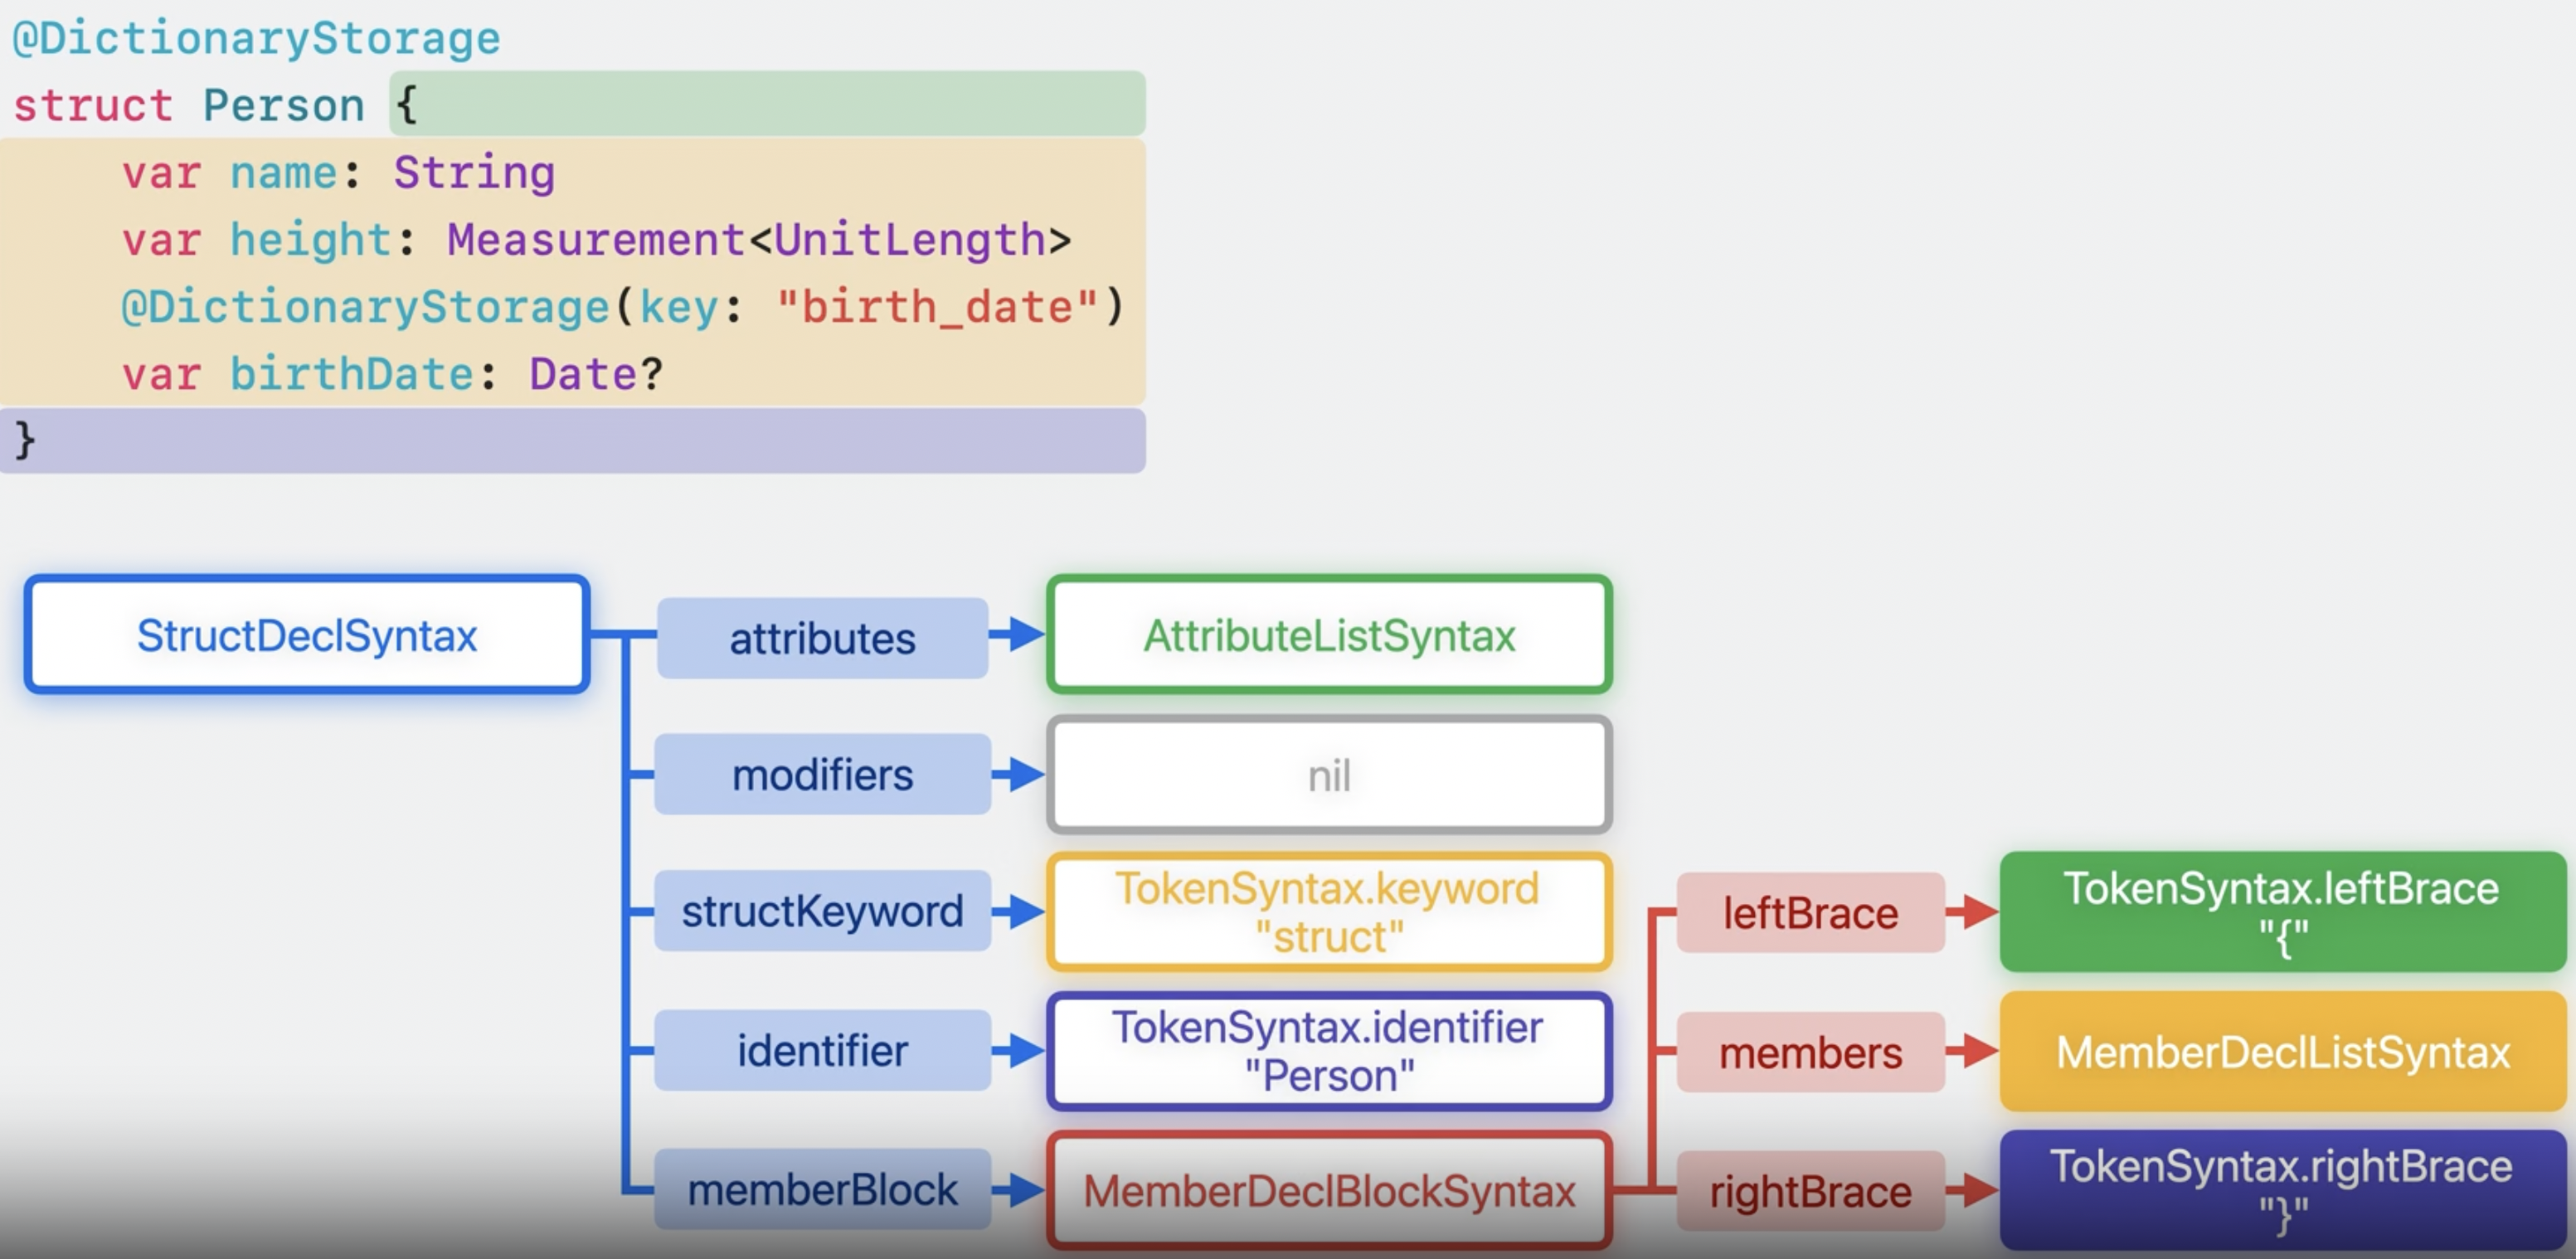
Task: Select the leftBrace property label
Action: (1810, 912)
